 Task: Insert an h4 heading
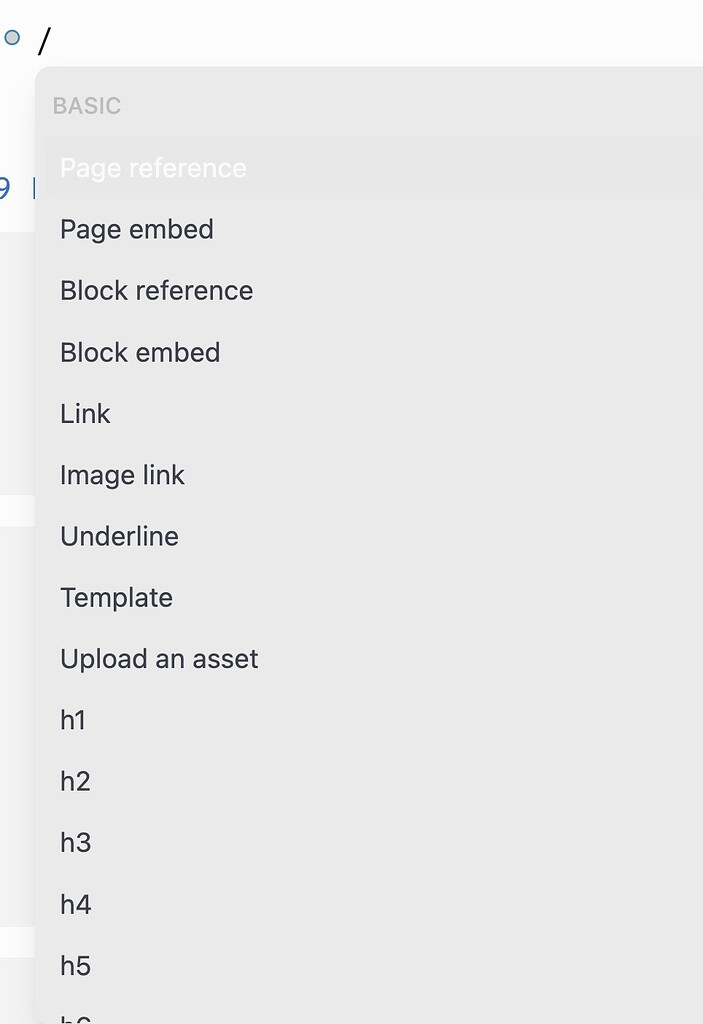click(x=75, y=903)
